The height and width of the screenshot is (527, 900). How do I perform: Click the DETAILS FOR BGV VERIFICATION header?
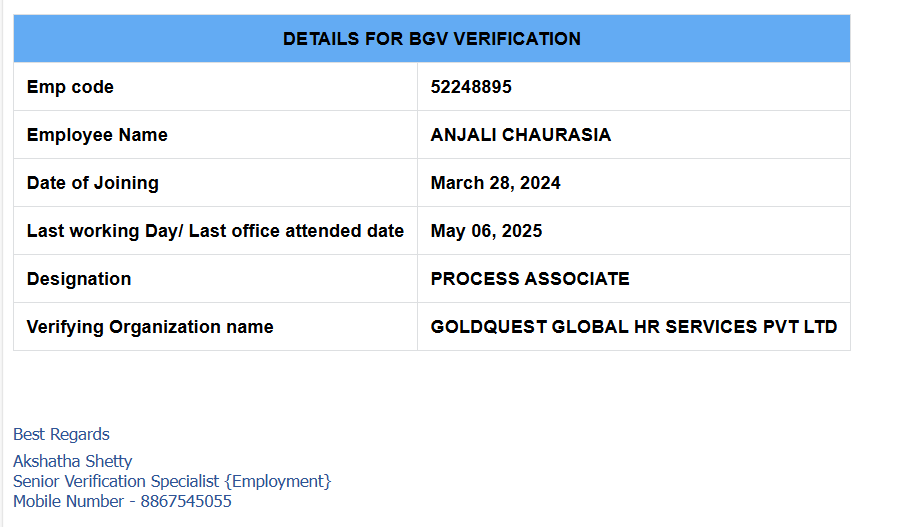(431, 39)
